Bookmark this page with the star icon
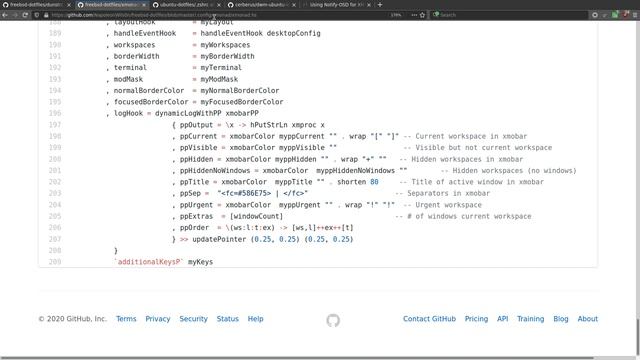Screen dimensions: 640x360 (x=422, y=15)
